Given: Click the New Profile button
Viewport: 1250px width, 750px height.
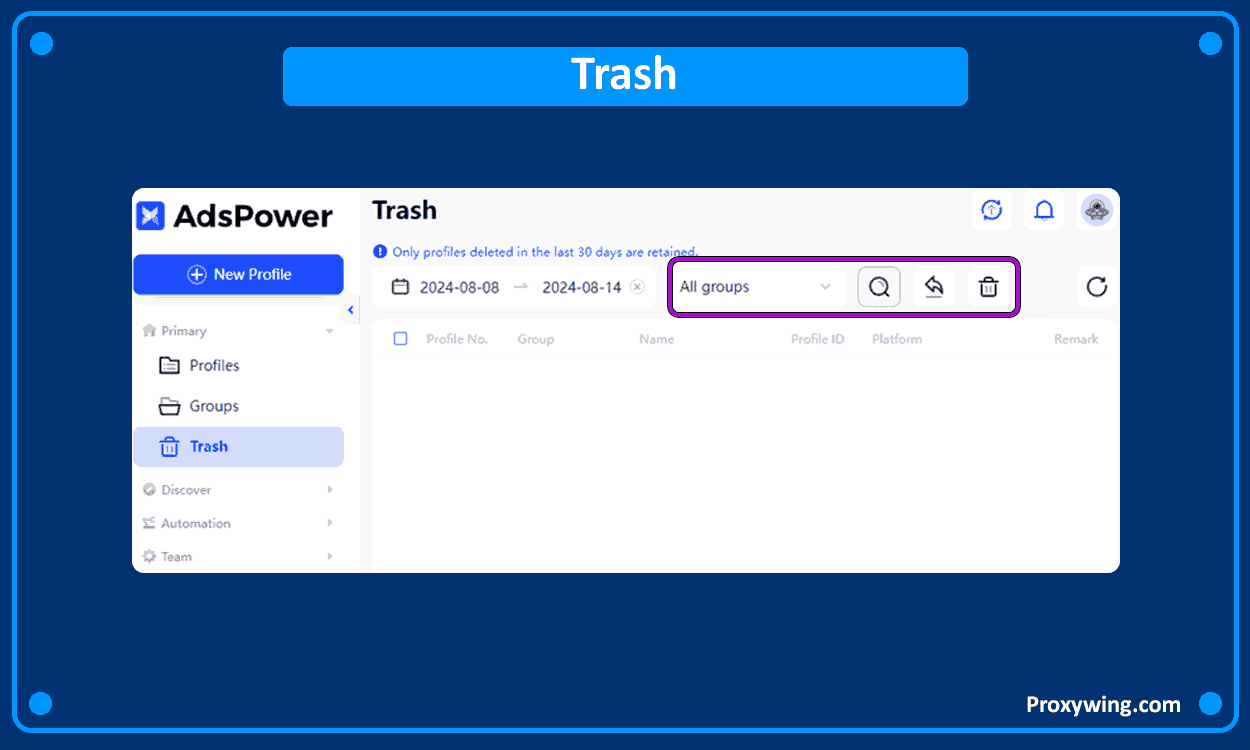Looking at the screenshot, I should pyautogui.click(x=238, y=274).
